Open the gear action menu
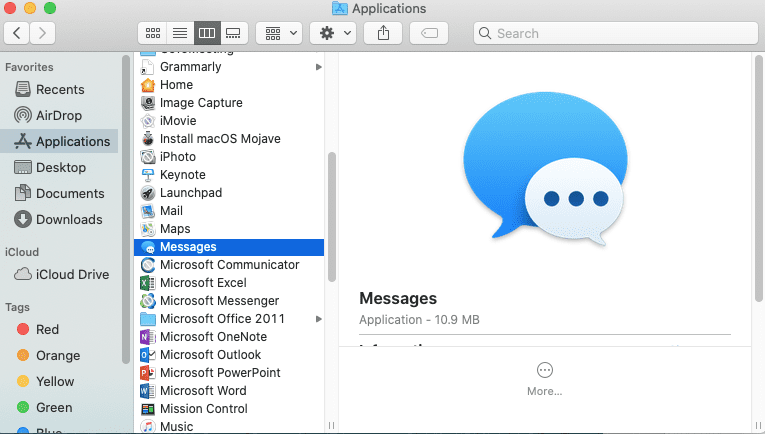The image size is (765, 434). click(333, 33)
